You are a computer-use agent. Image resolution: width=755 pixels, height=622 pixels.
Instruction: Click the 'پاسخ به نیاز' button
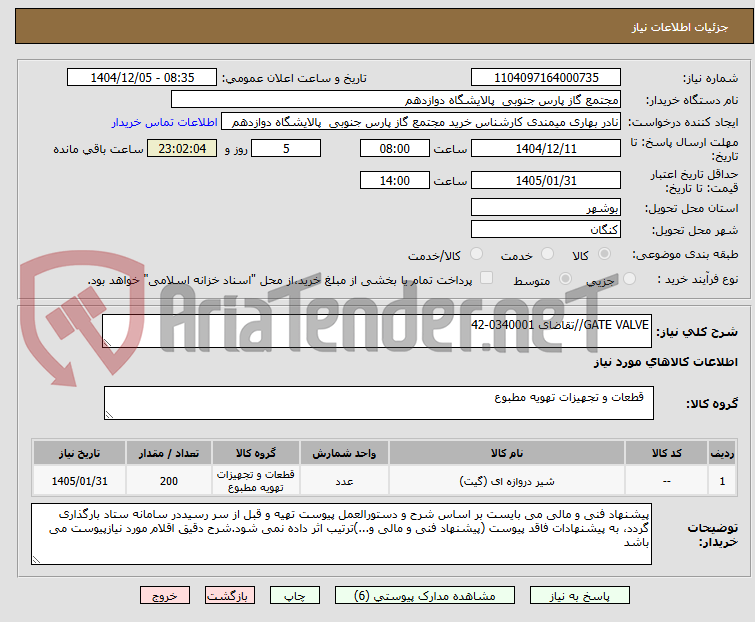(580, 596)
